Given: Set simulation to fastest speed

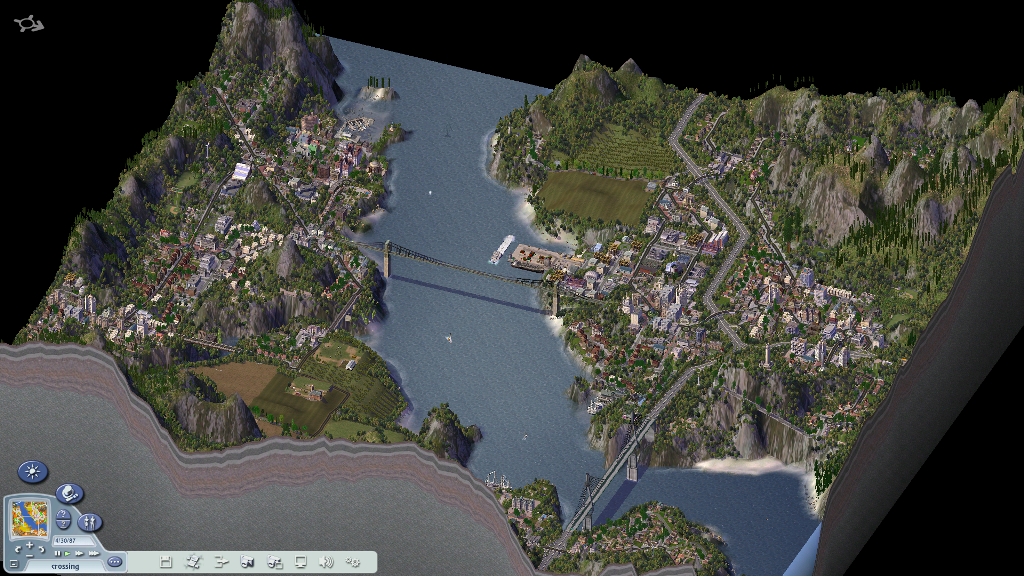Looking at the screenshot, I should pyautogui.click(x=94, y=554).
